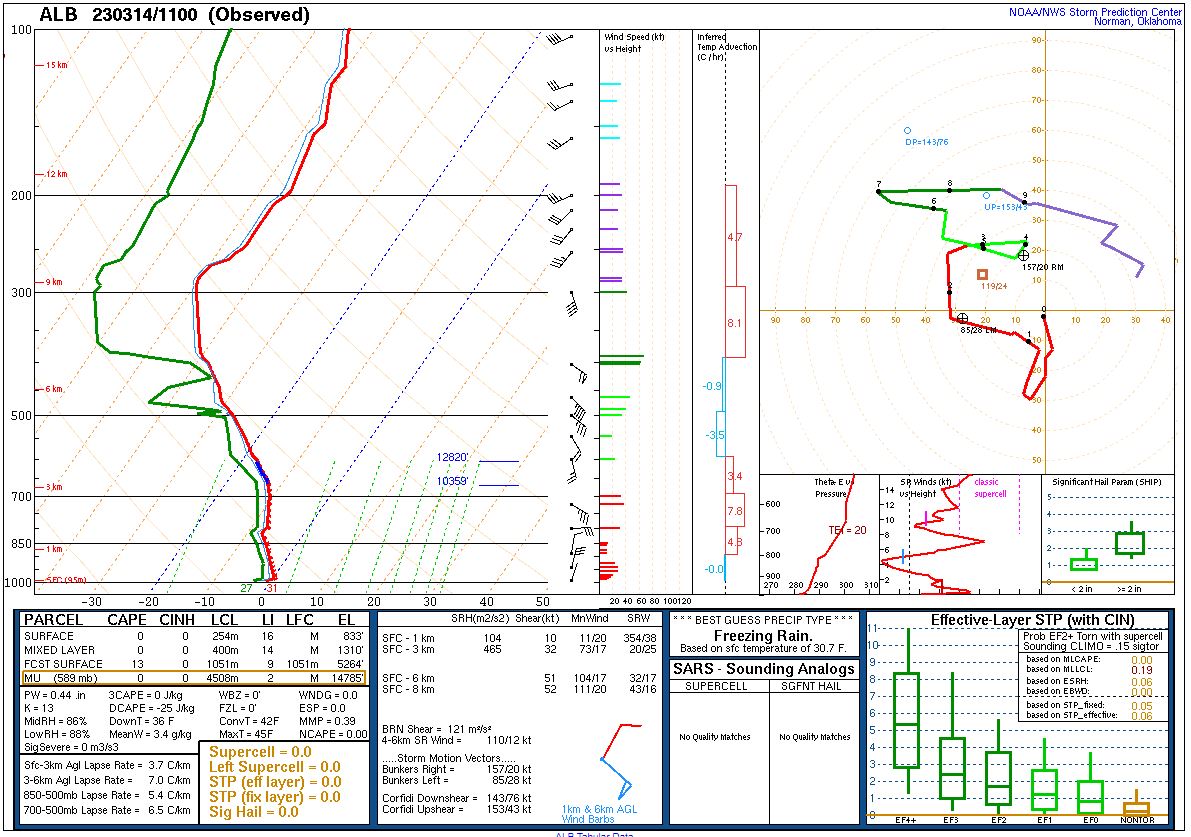This screenshot has width=1191, height=837.
Task: Click the LowRH = 88% value
Action: tap(56, 734)
